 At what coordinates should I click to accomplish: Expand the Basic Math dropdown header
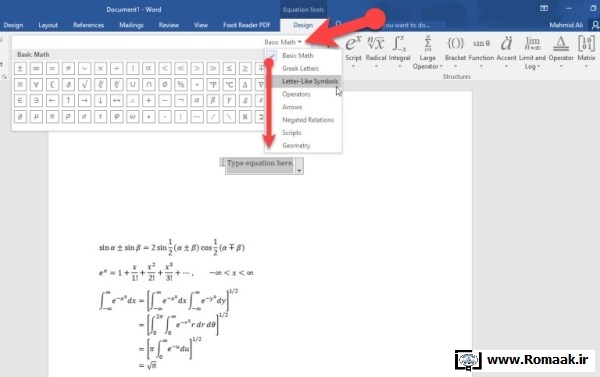click(283, 42)
